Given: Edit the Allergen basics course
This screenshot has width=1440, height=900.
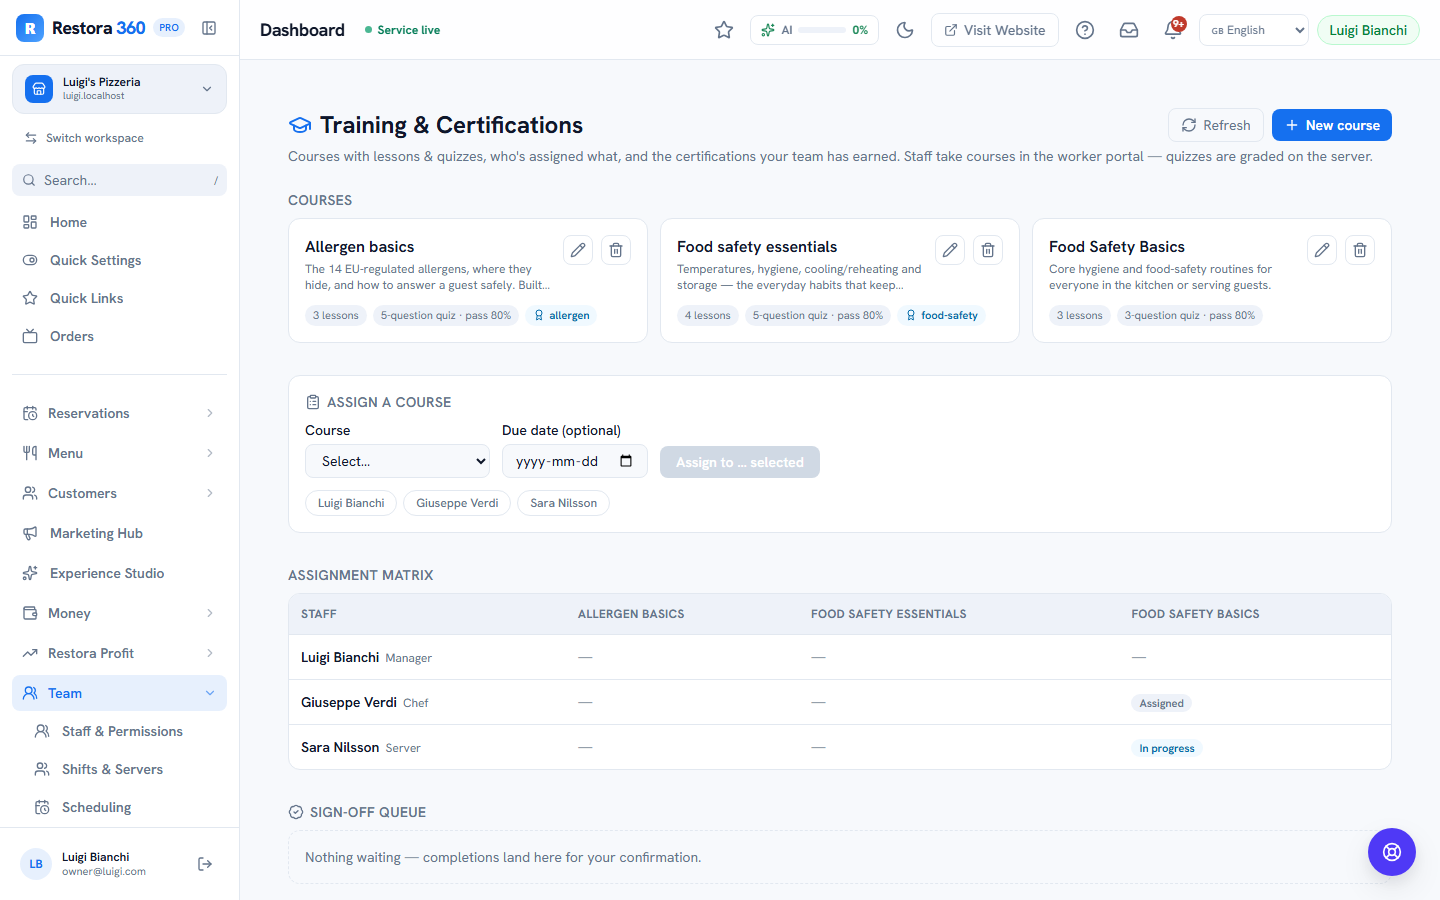Looking at the screenshot, I should click(578, 250).
